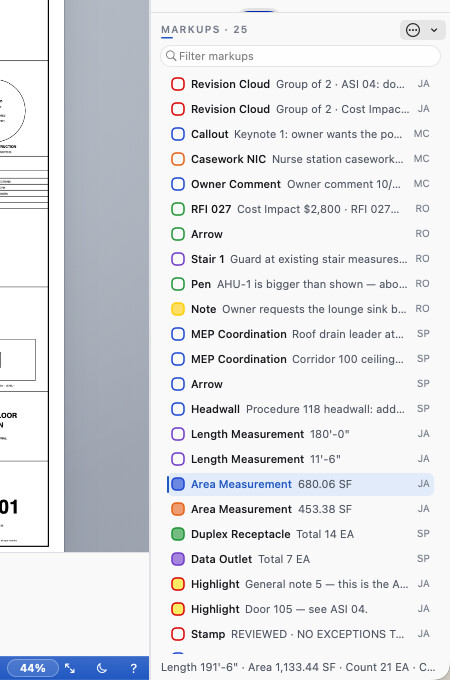This screenshot has height=680, width=450.
Task: Click the green swatch of RO's Arrow markup
Action: (x=178, y=234)
